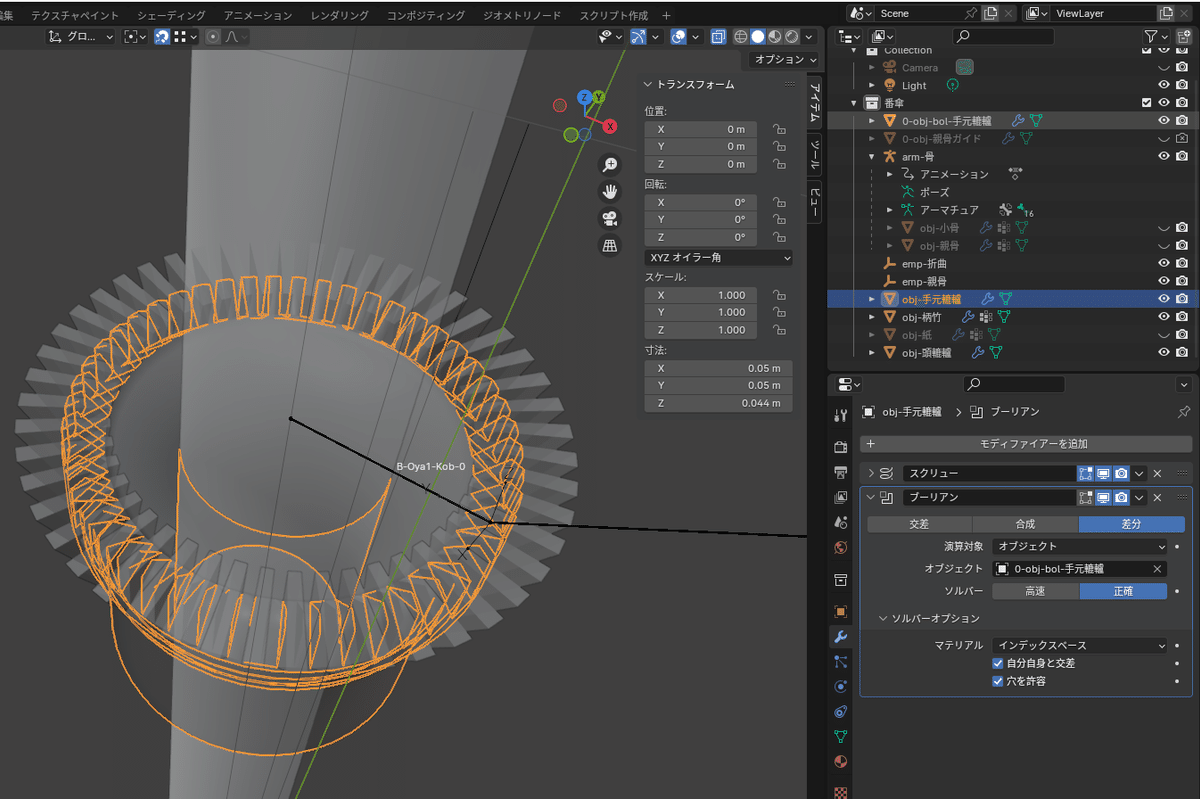Open Physics properties tab icon
Image resolution: width=1200 pixels, height=799 pixels.
(841, 686)
